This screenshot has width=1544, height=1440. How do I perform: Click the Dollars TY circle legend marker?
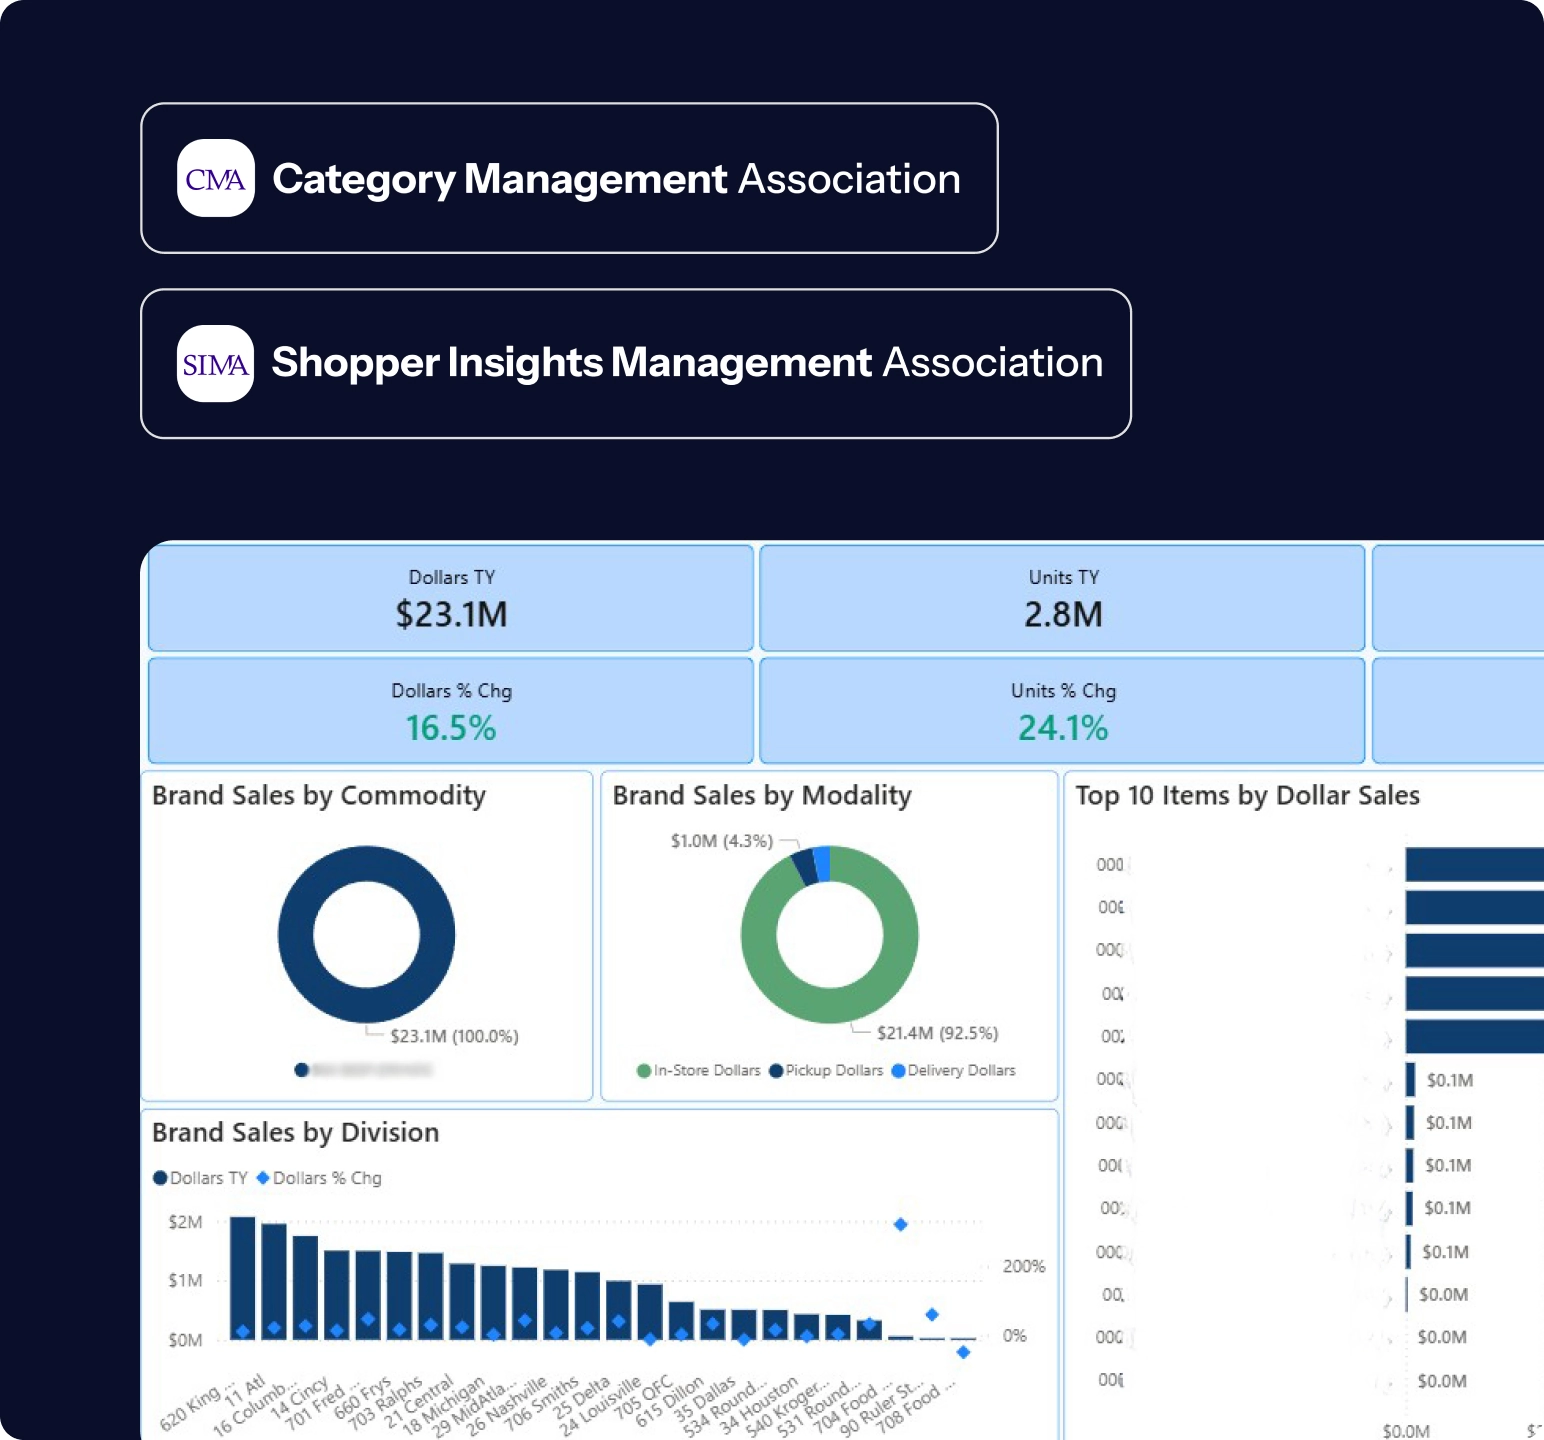tap(161, 1178)
